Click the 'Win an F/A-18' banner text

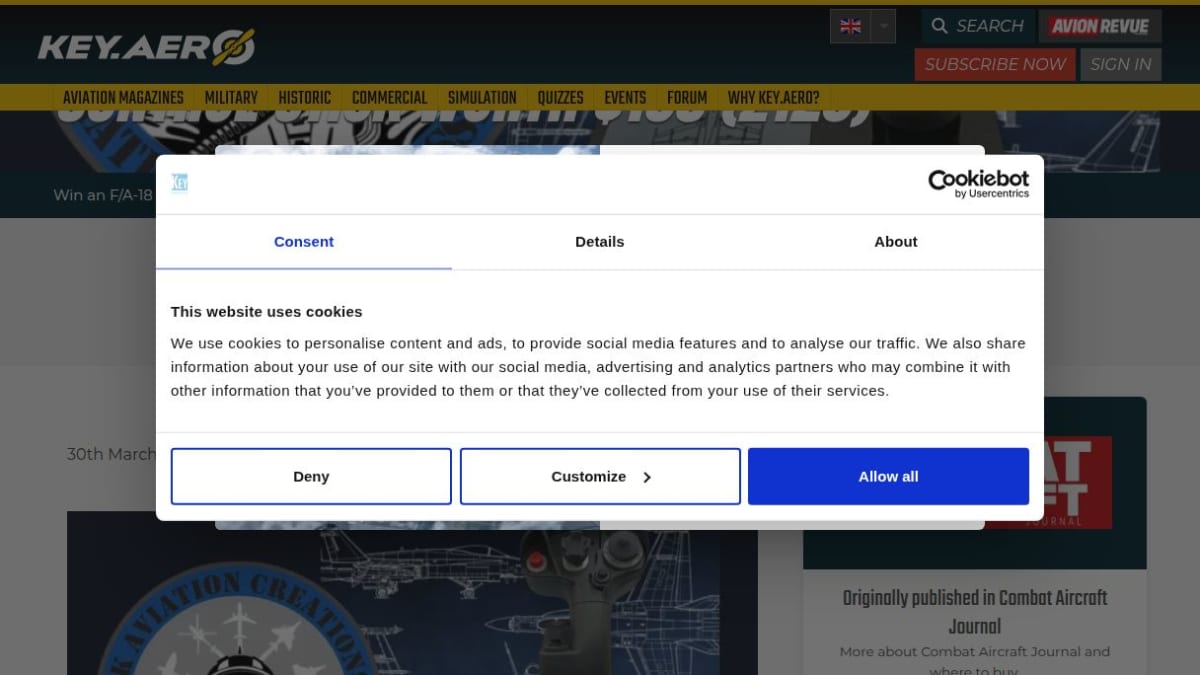tap(103, 195)
